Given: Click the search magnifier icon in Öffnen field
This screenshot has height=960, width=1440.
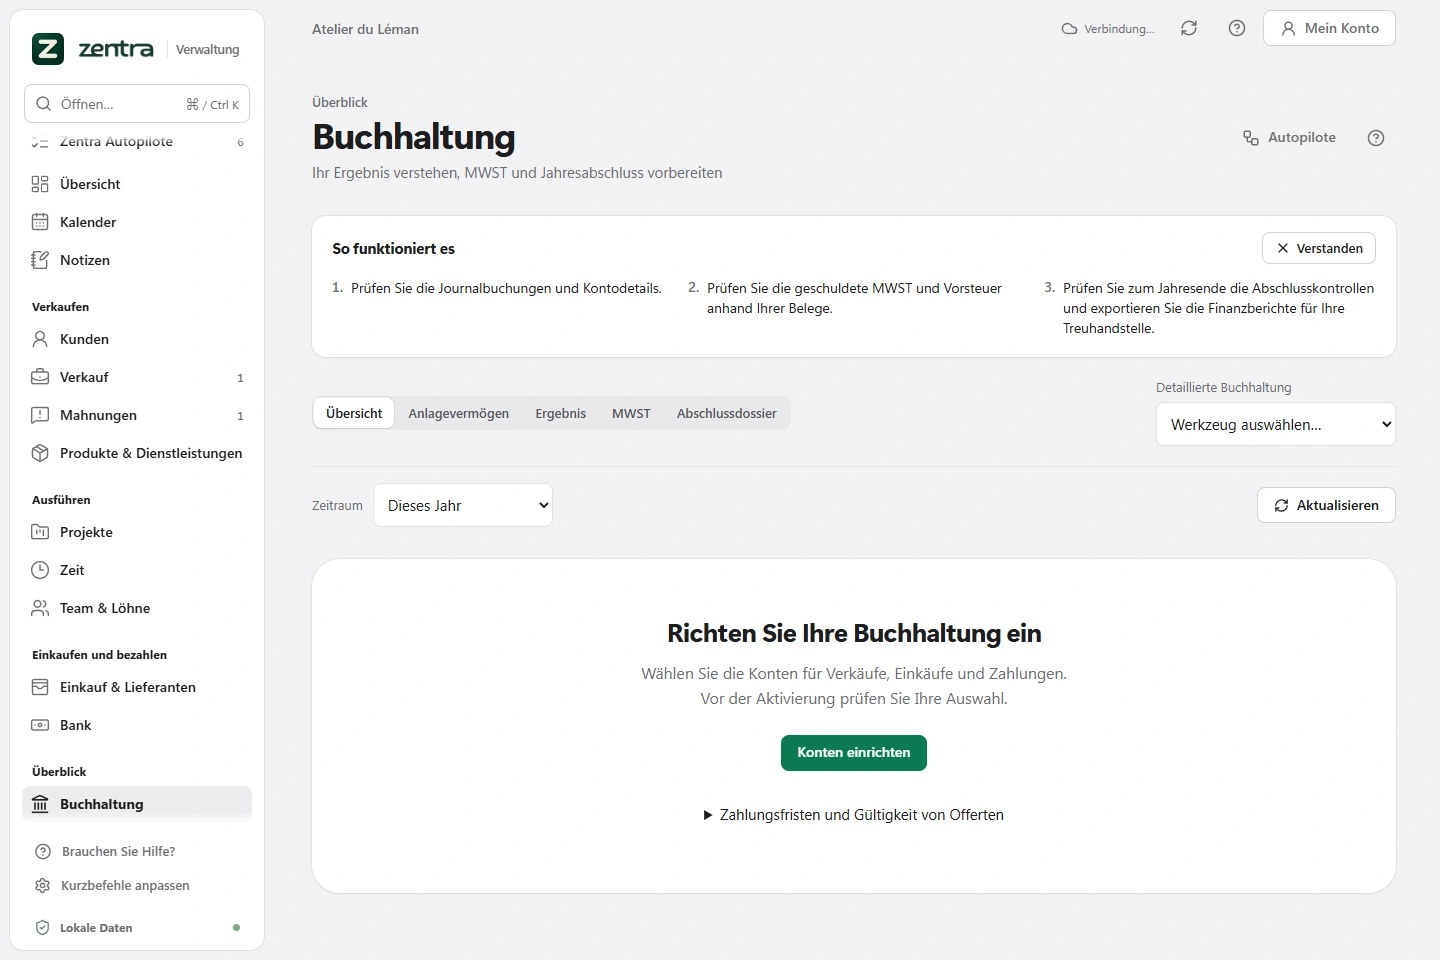Looking at the screenshot, I should coord(44,104).
